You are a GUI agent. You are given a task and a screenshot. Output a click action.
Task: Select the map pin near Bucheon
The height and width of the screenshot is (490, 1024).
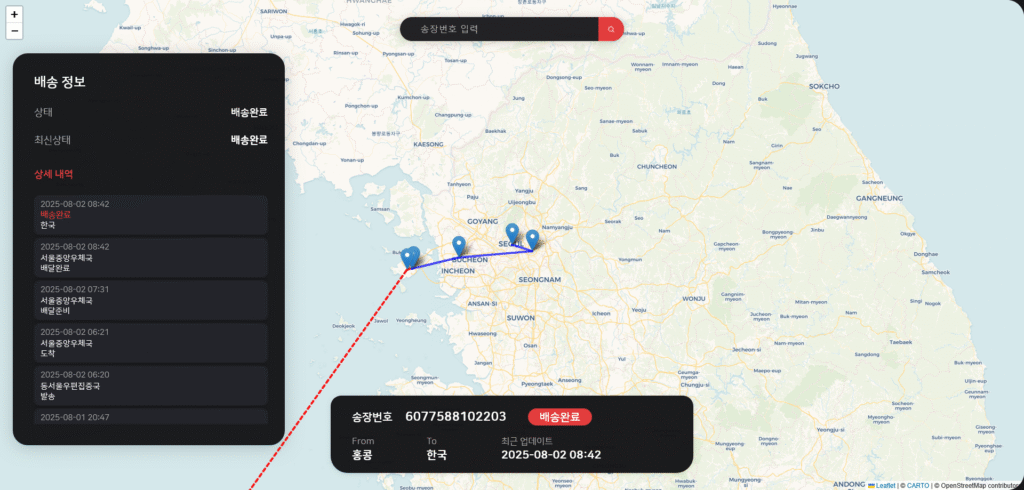click(459, 246)
